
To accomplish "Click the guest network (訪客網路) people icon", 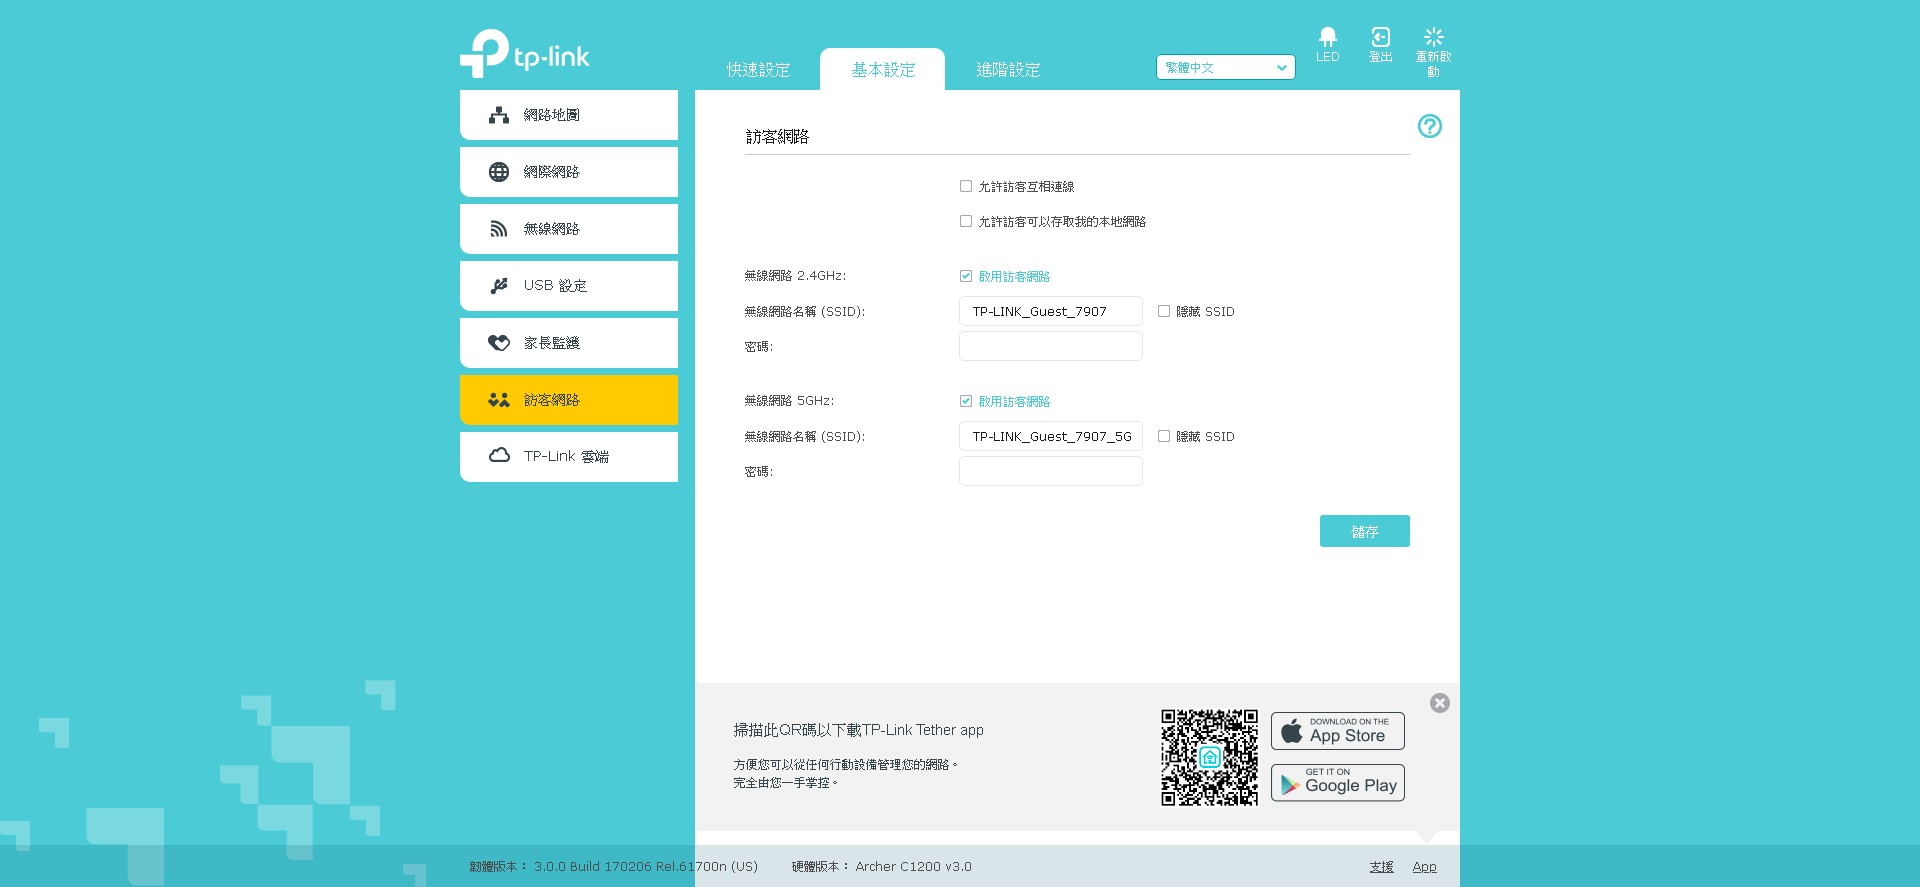I will tap(498, 400).
